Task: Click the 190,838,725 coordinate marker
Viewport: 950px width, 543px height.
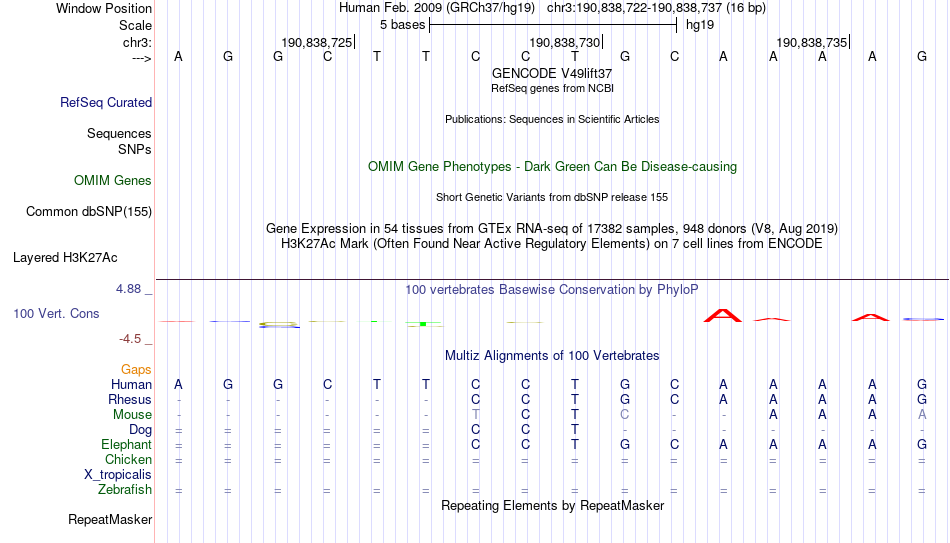Action: (x=317, y=42)
